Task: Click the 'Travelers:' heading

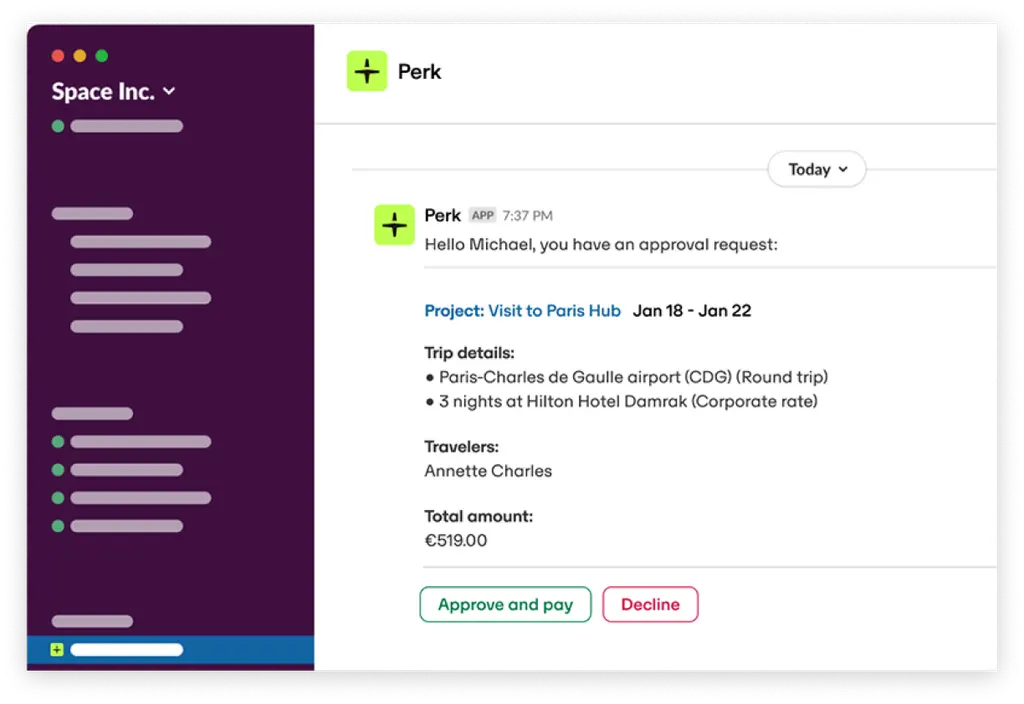Action: click(x=462, y=447)
